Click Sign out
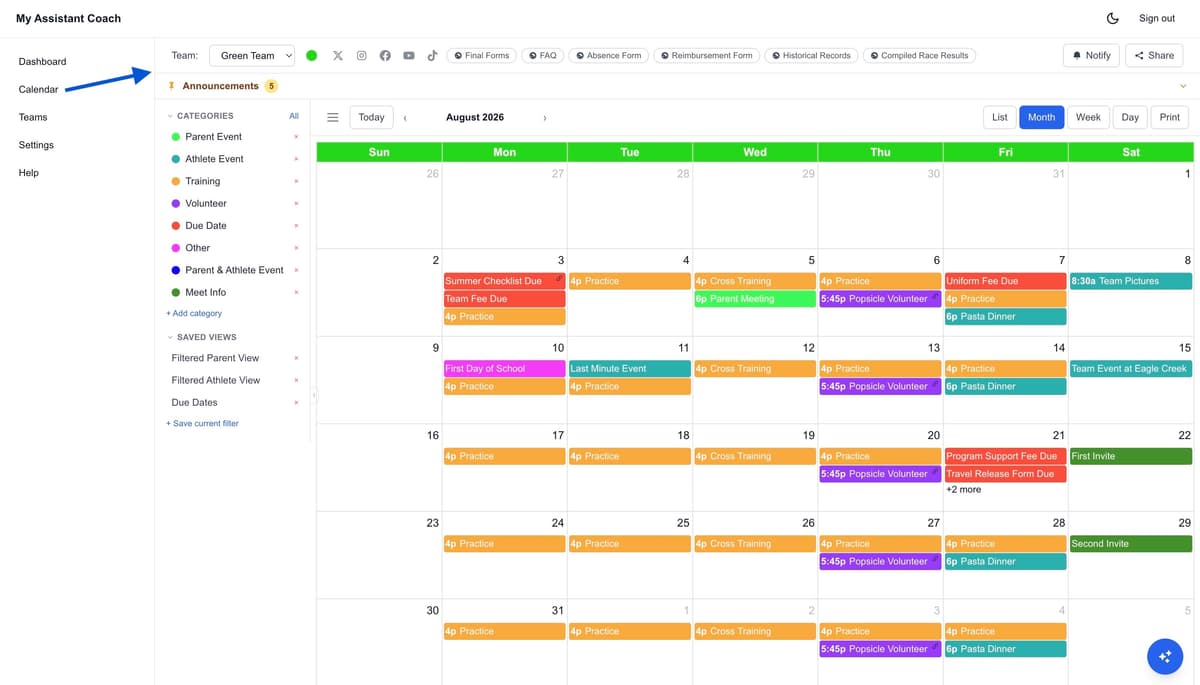The width and height of the screenshot is (1200, 685). coord(1157,18)
